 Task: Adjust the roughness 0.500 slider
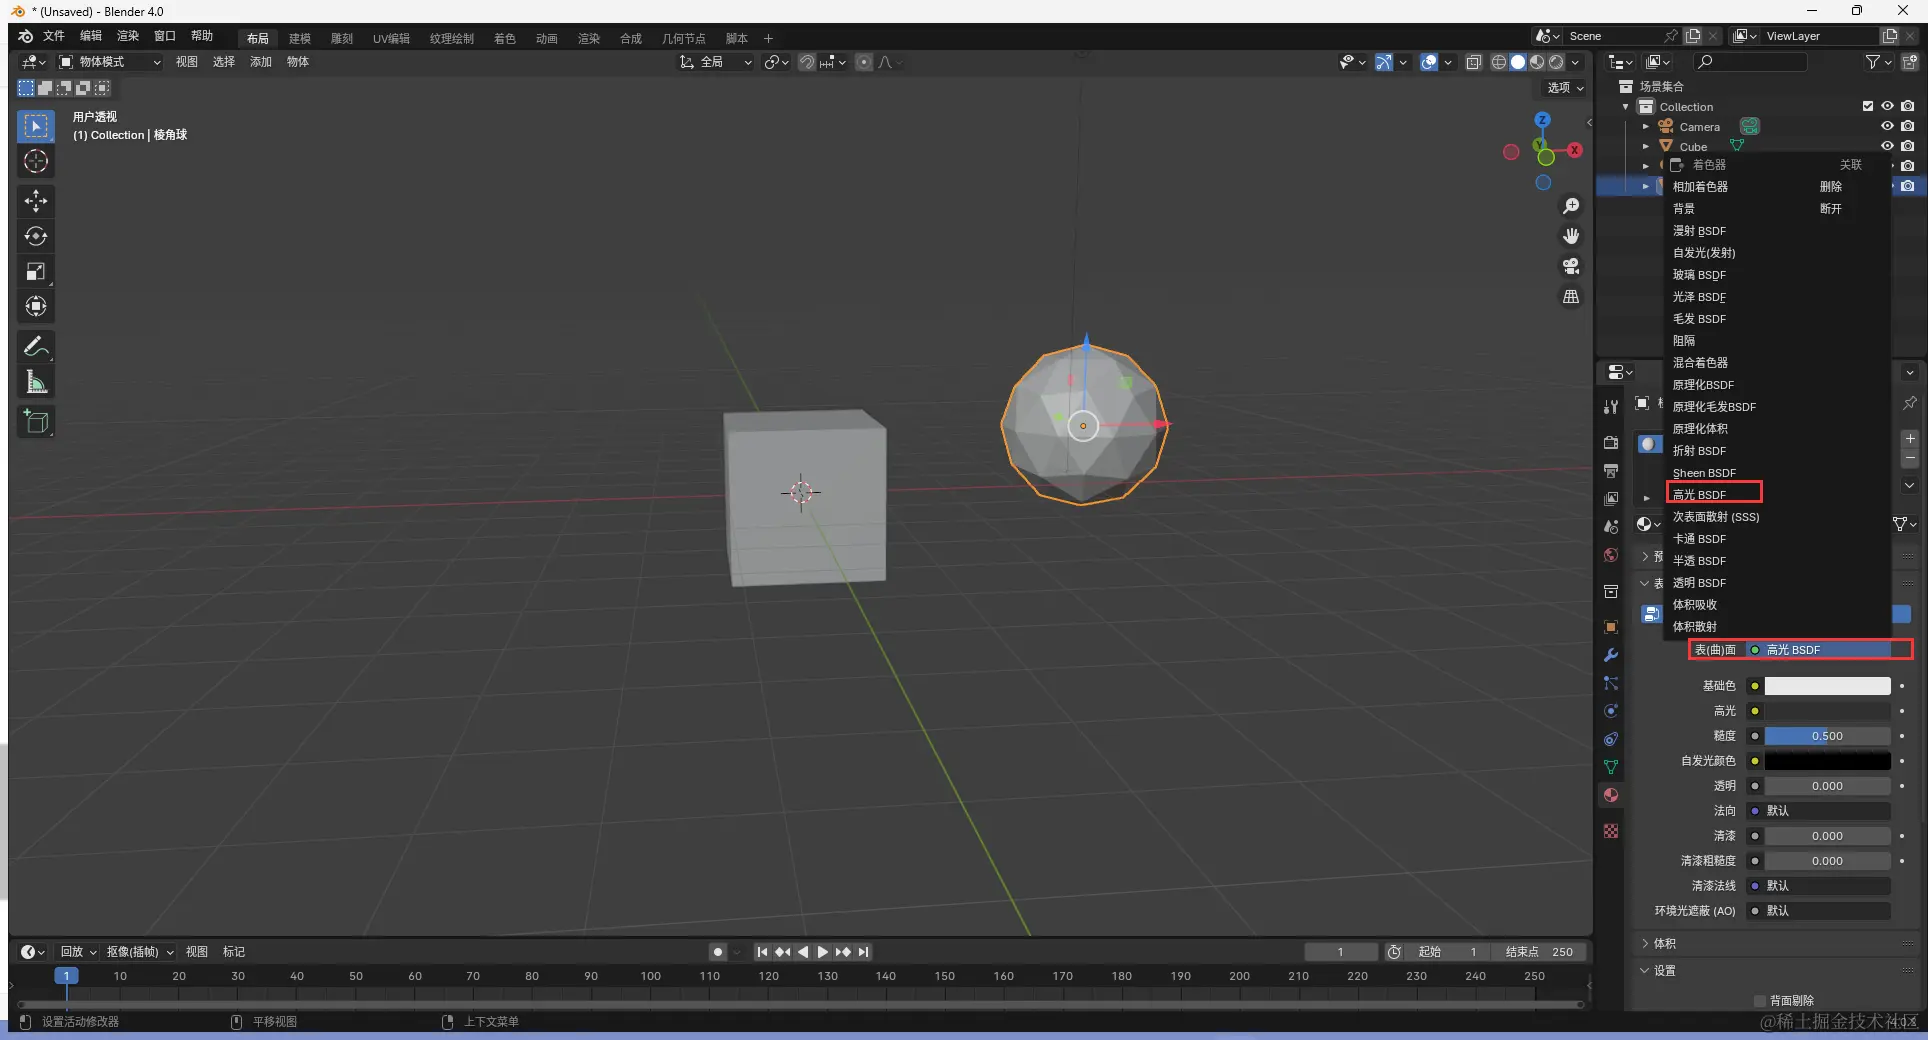click(1827, 736)
